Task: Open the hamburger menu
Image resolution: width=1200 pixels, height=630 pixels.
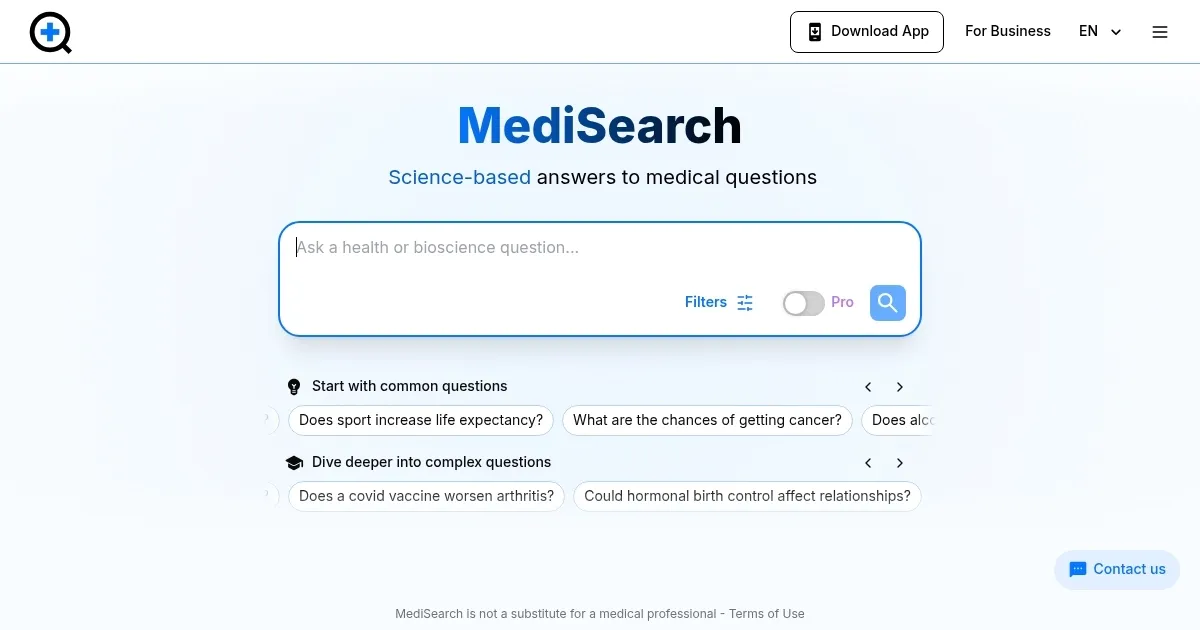Action: point(1160,31)
